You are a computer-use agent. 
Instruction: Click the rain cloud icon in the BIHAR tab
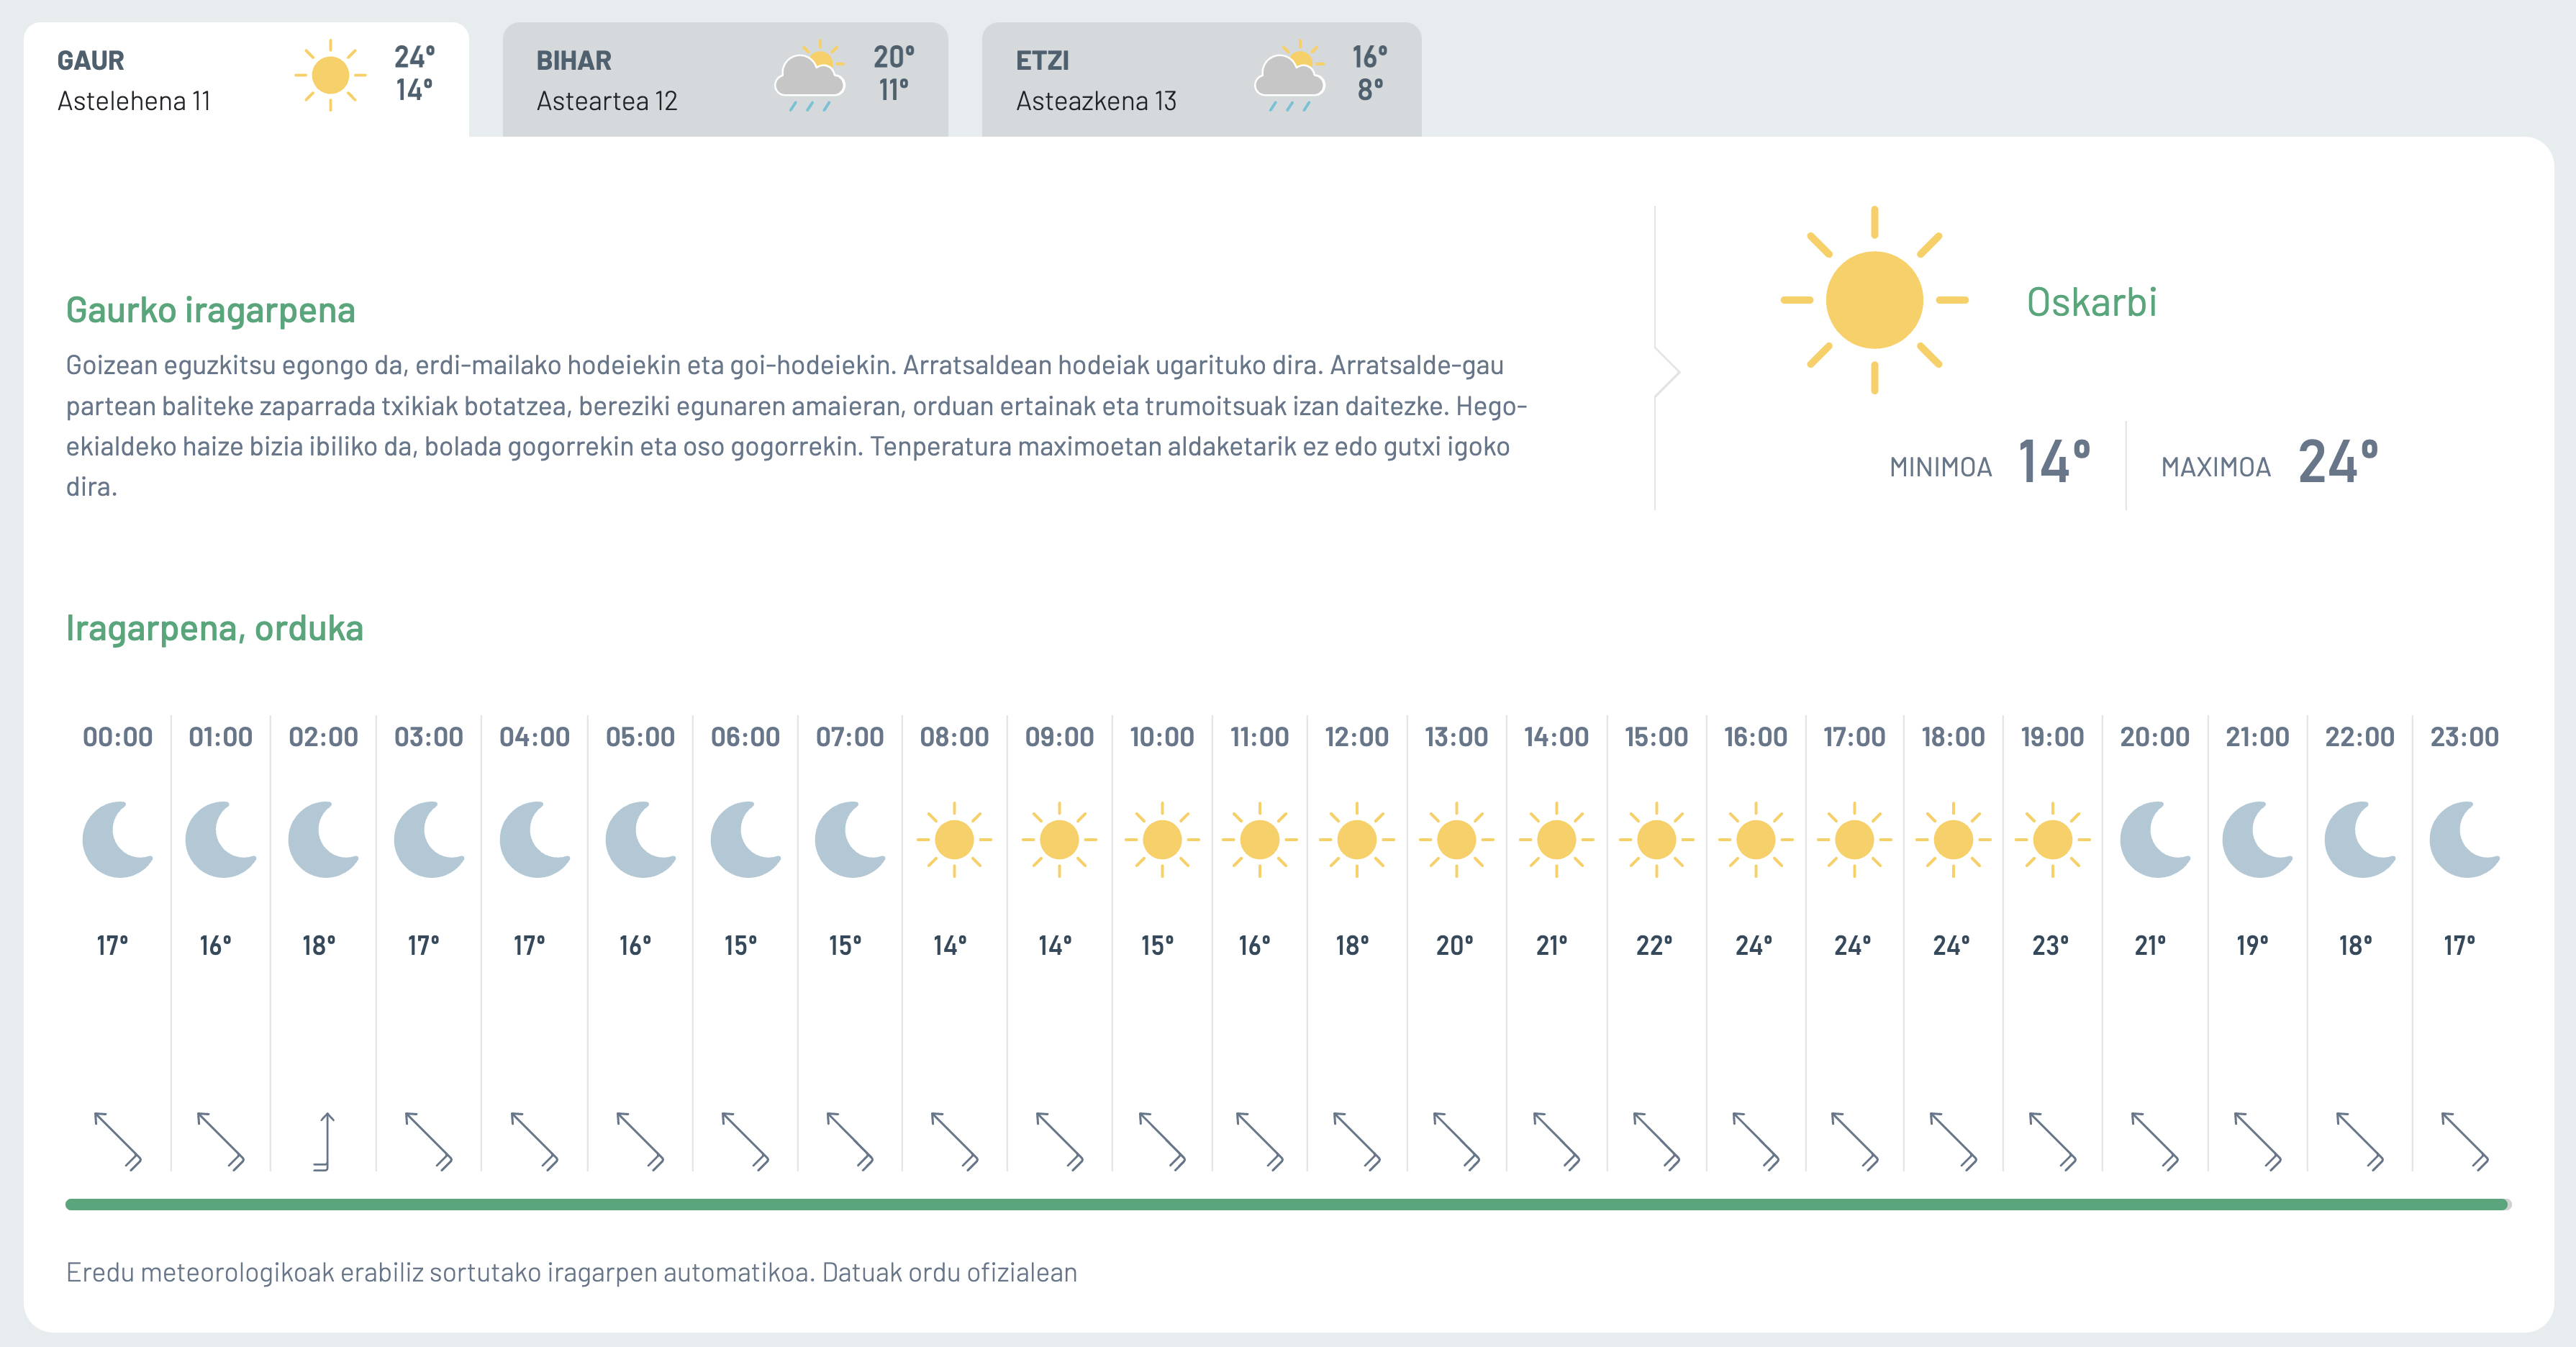point(810,76)
